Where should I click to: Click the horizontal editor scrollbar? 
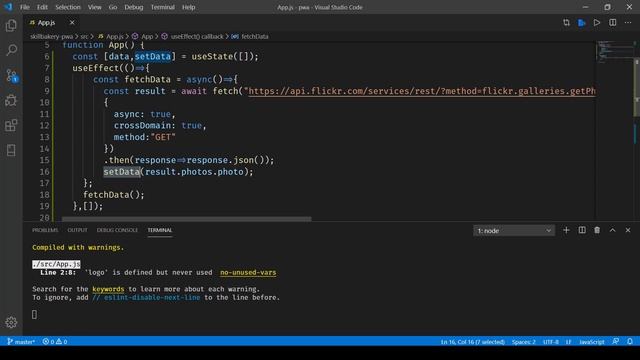click(187, 219)
